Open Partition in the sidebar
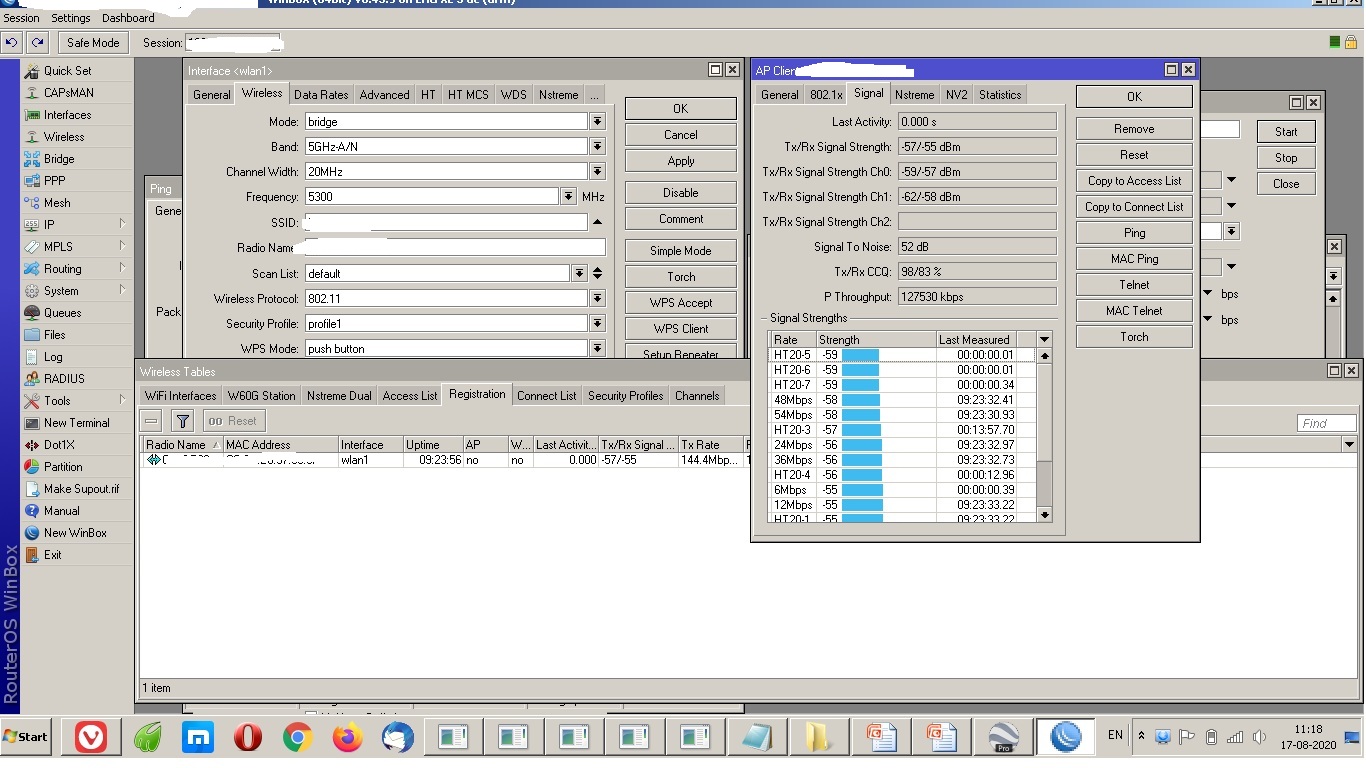 click(x=63, y=467)
